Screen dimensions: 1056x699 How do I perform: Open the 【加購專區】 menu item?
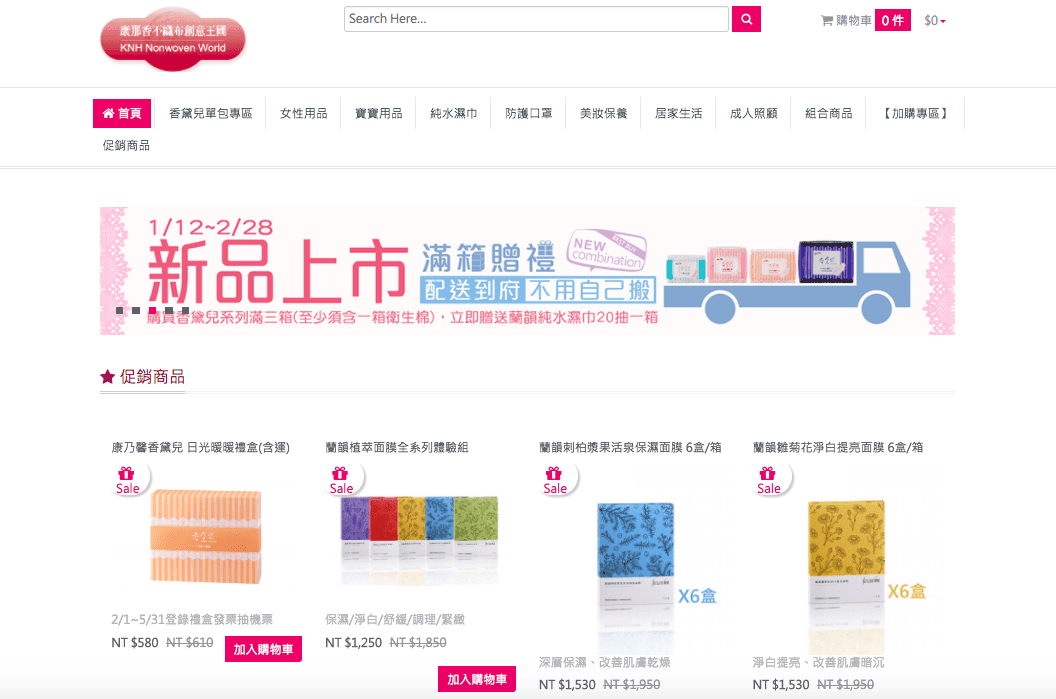pyautogui.click(x=915, y=113)
